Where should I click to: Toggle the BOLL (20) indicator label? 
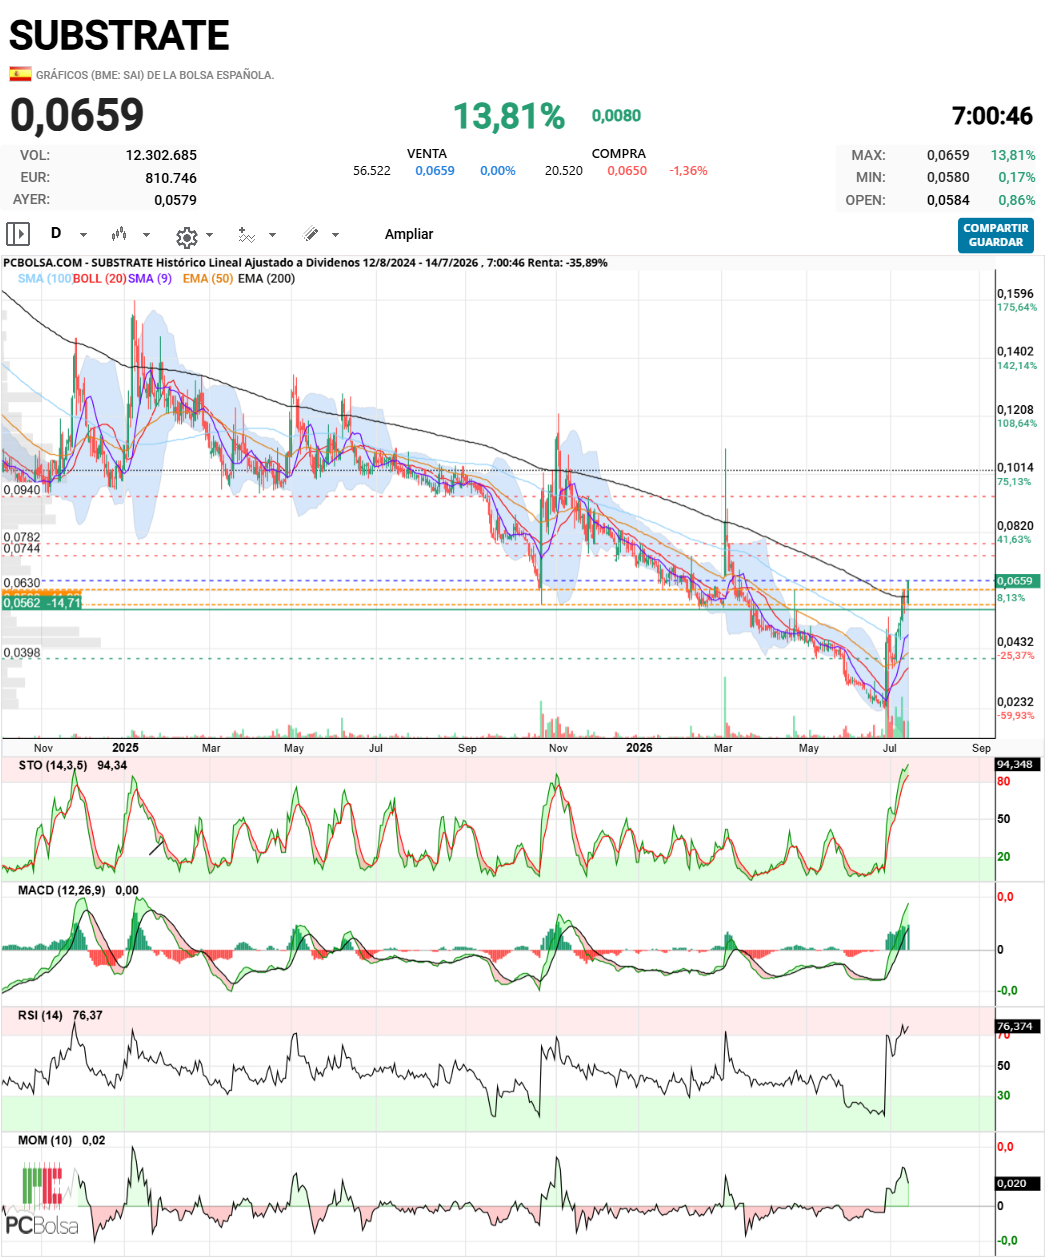99,278
